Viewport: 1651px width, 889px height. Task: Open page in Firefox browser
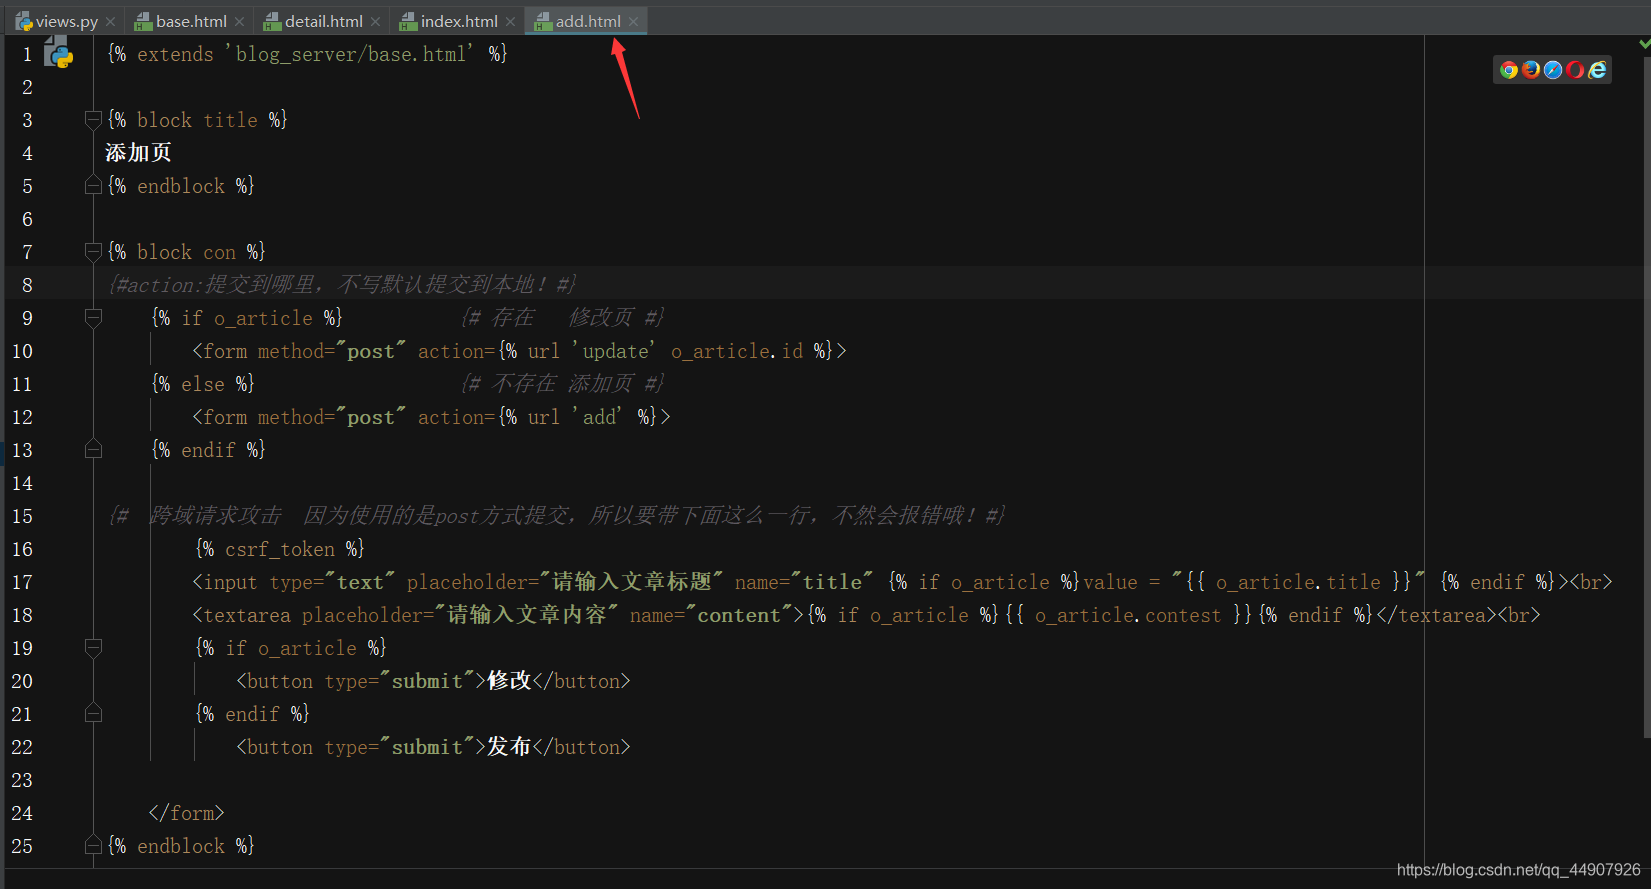click(x=1530, y=69)
